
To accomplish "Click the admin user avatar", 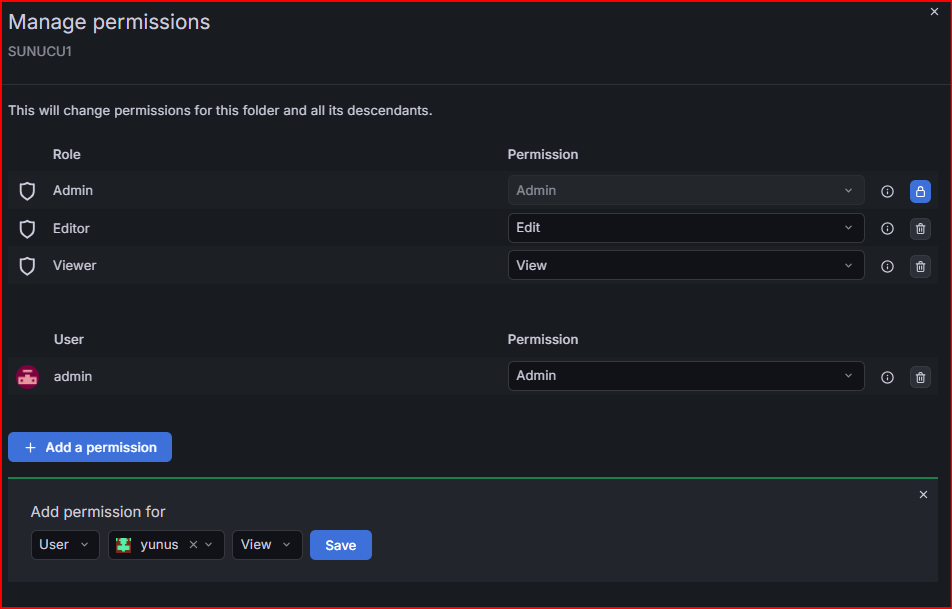I will [x=27, y=377].
